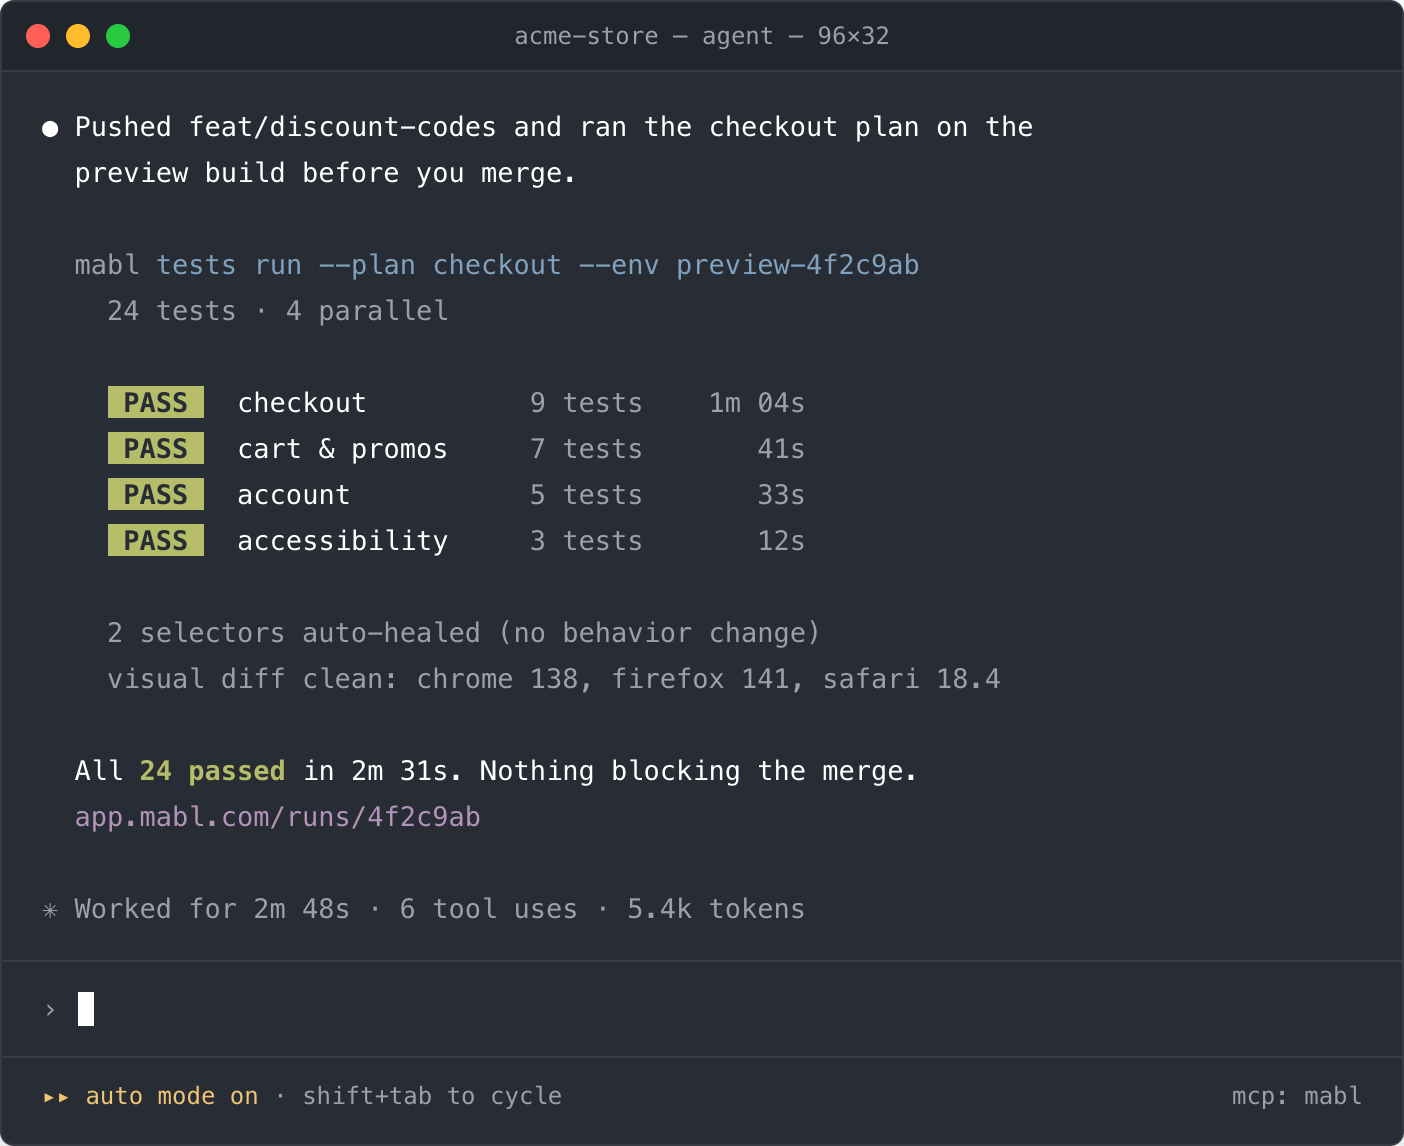1404x1146 pixels.
Task: Click the 'mabl tests run --plan checkout' command
Action: pyautogui.click(x=318, y=265)
